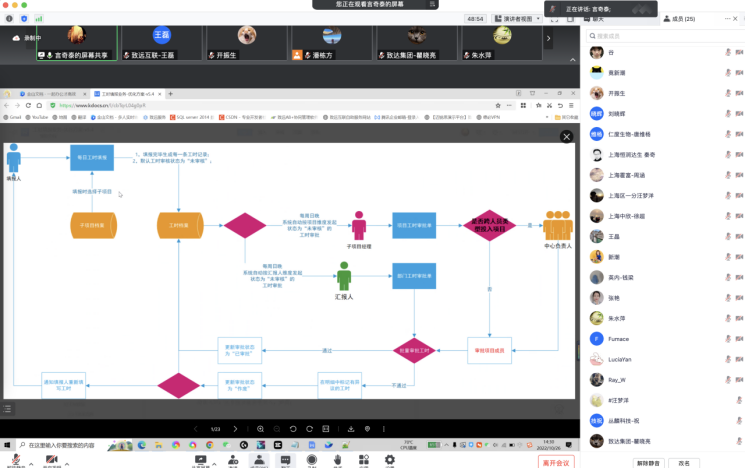Click the meeting info icon at top left
Image resolution: width=746 pixels, height=468 pixels.
9,19
